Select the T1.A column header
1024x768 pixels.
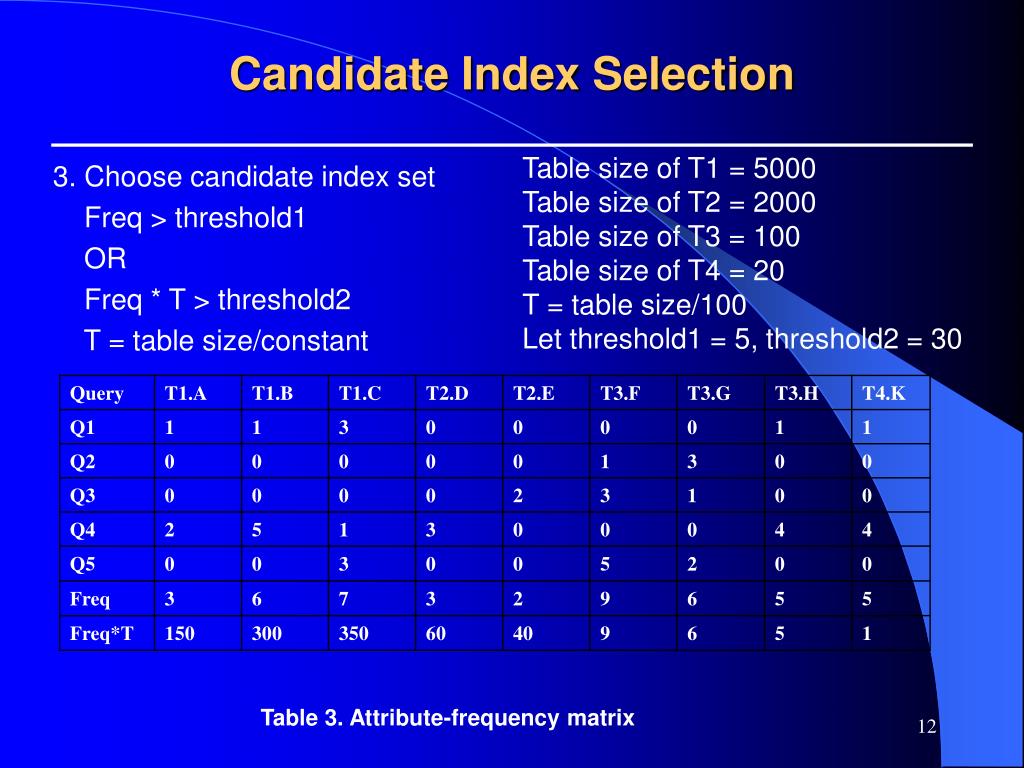point(185,393)
